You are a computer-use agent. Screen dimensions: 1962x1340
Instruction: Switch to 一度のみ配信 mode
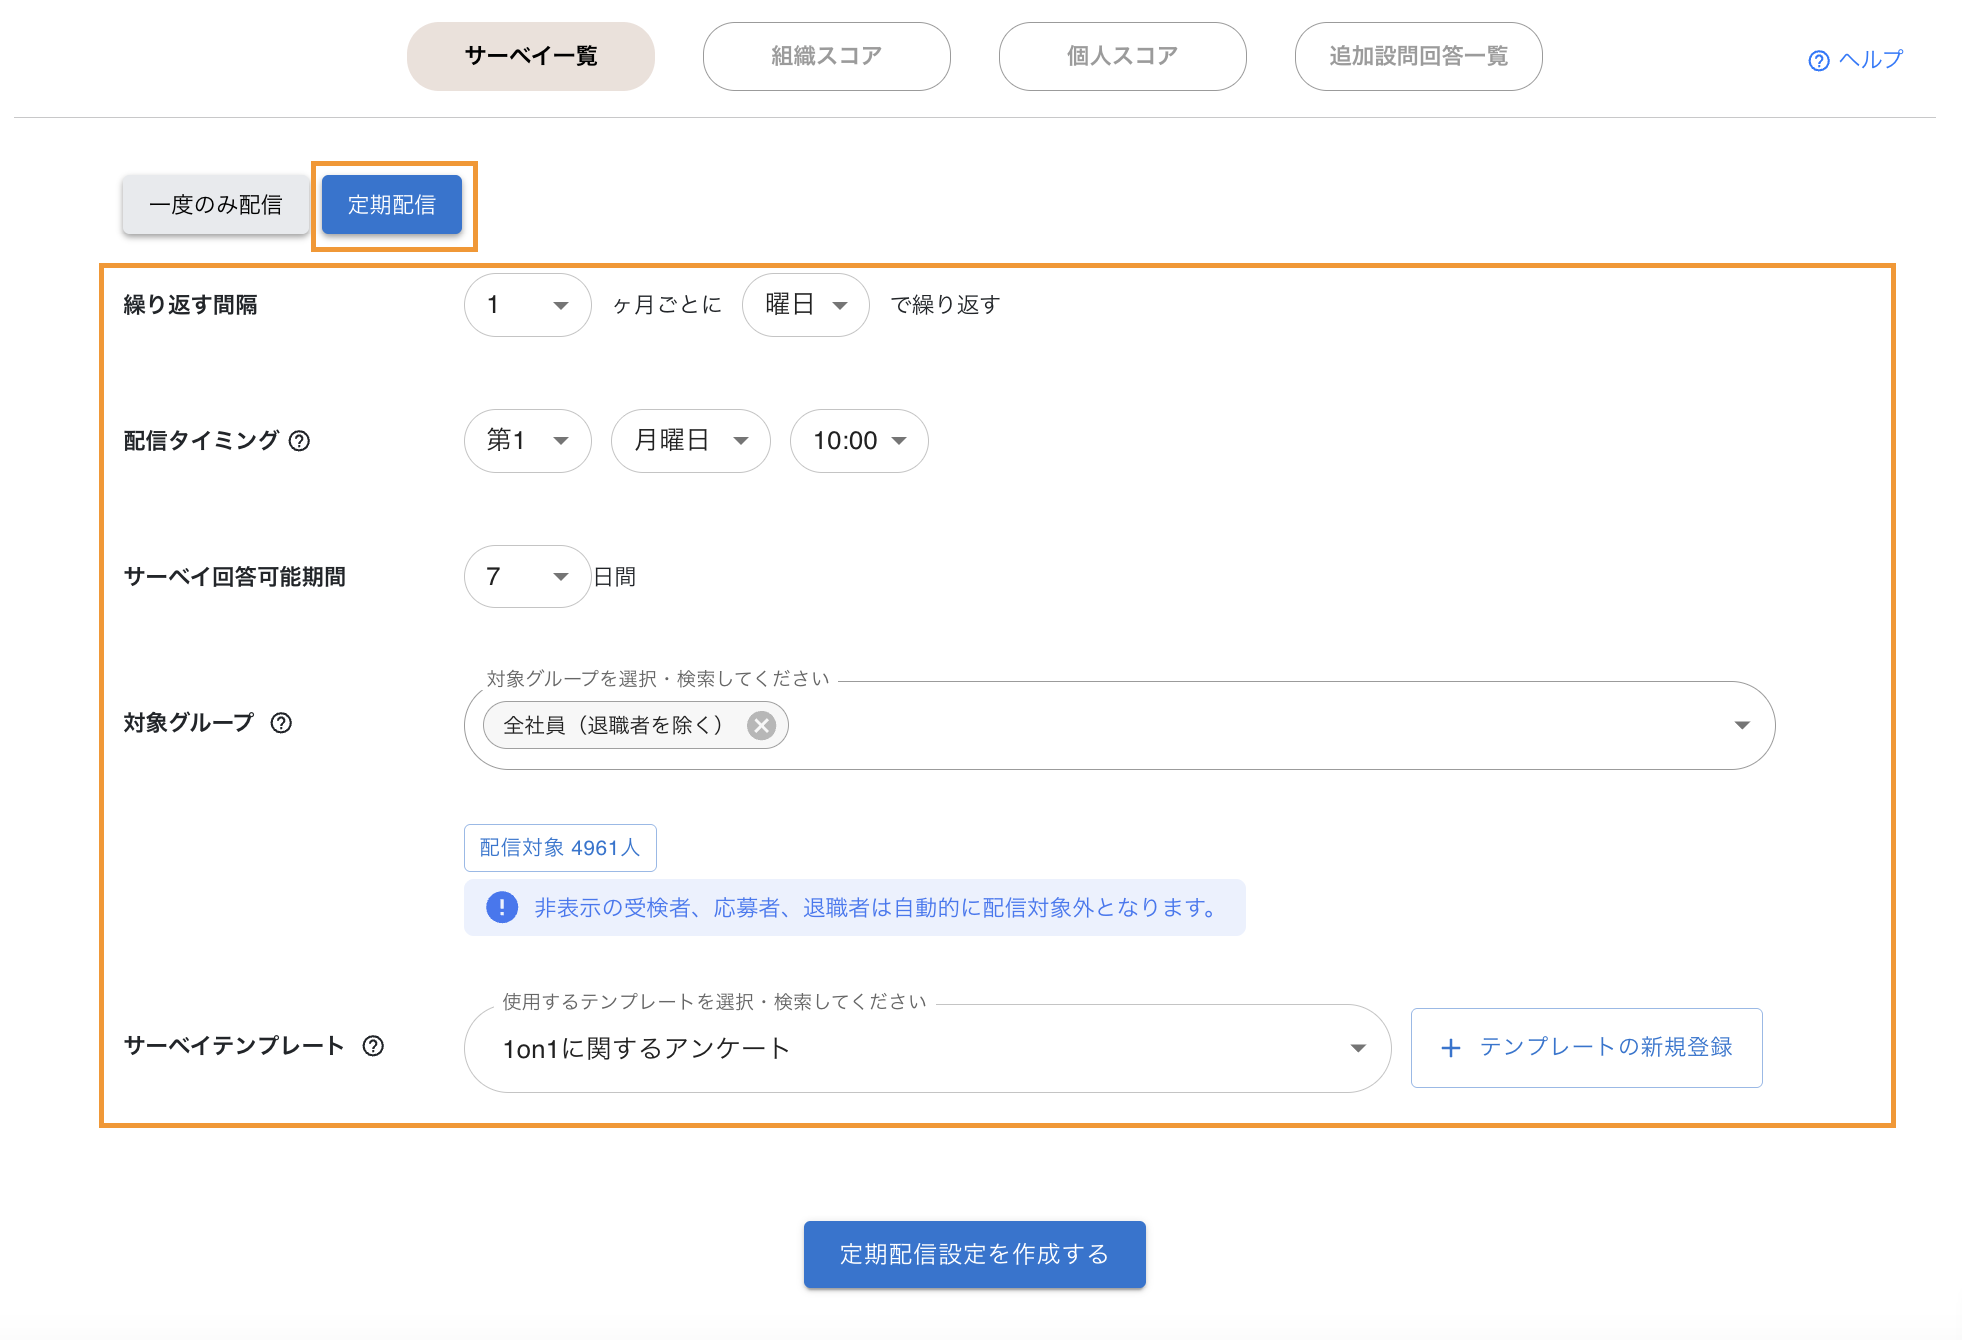[x=216, y=205]
